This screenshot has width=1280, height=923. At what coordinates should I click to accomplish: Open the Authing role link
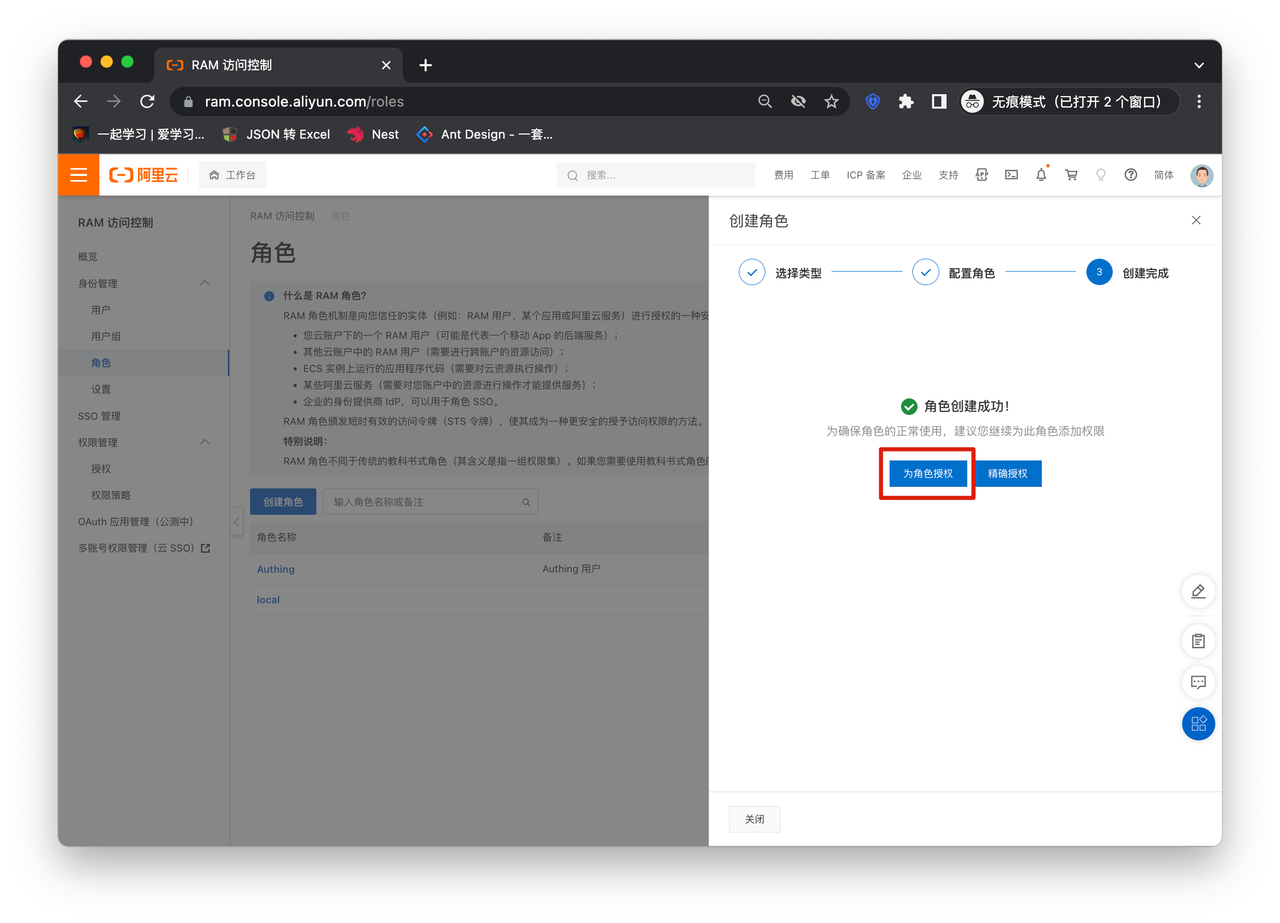click(x=276, y=569)
